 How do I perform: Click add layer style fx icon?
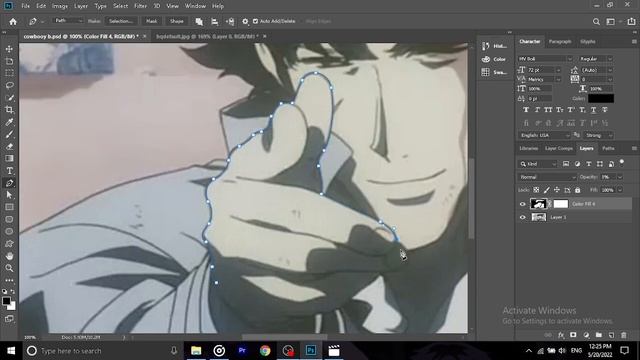561,335
